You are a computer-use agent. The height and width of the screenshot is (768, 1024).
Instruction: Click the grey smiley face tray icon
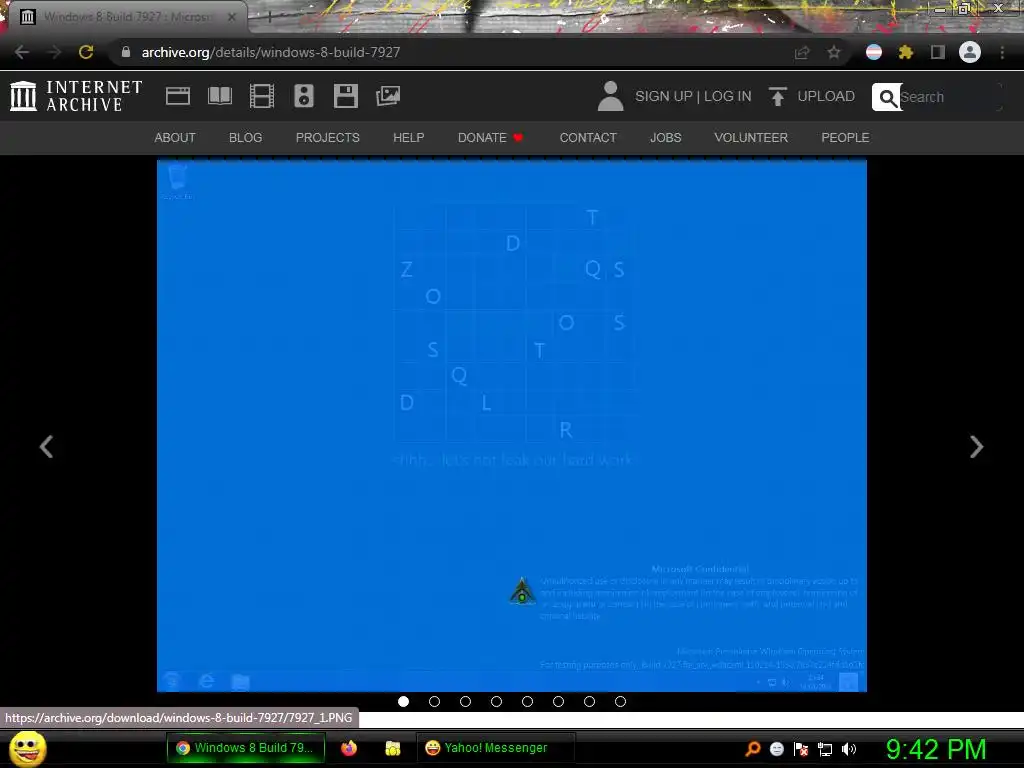776,749
